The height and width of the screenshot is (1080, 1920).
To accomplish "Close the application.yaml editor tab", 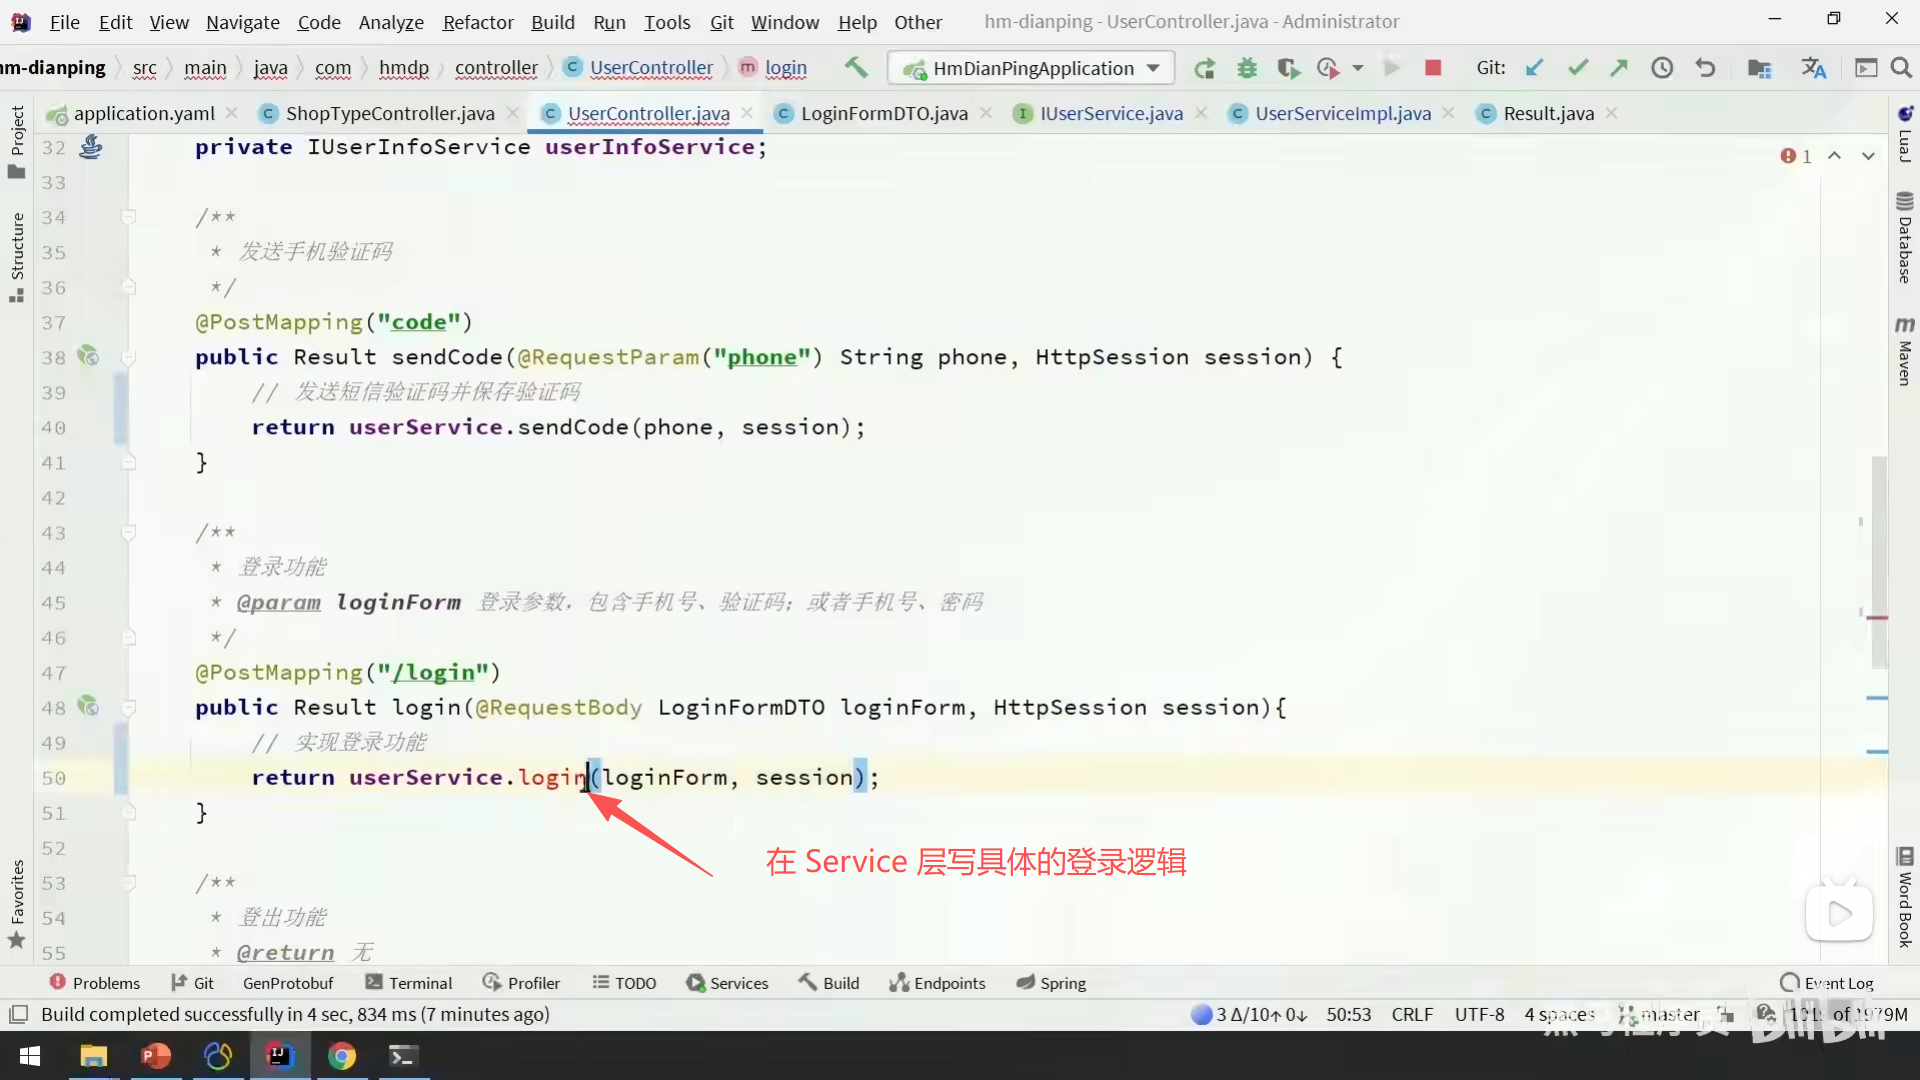I will click(232, 113).
